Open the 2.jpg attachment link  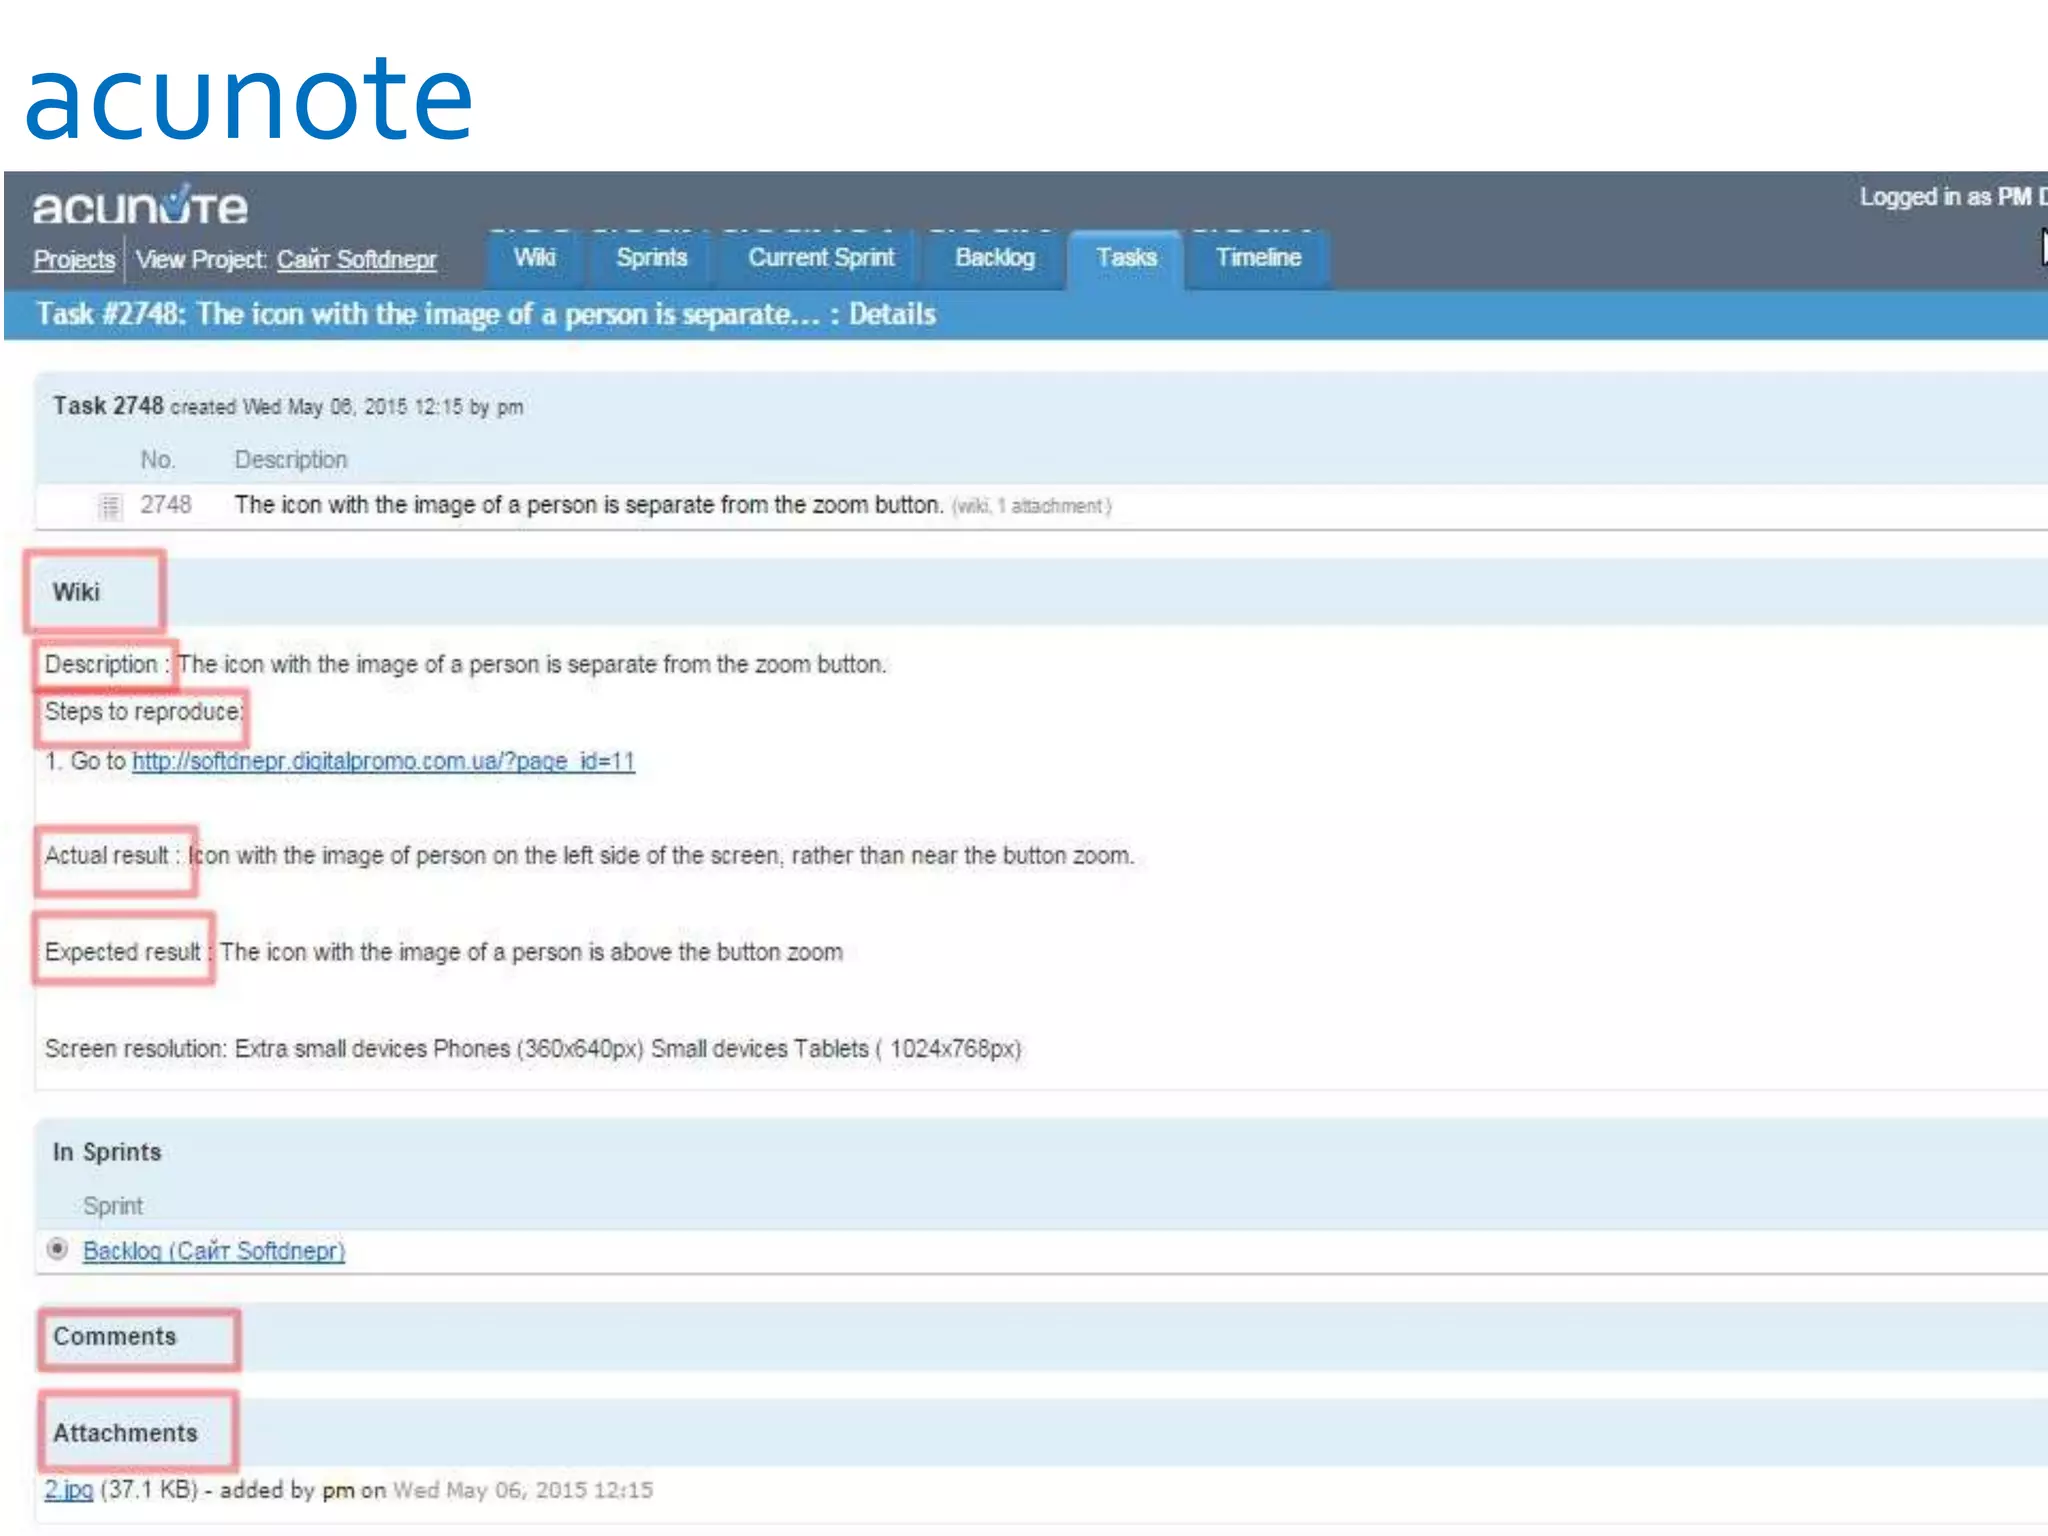click(68, 1490)
